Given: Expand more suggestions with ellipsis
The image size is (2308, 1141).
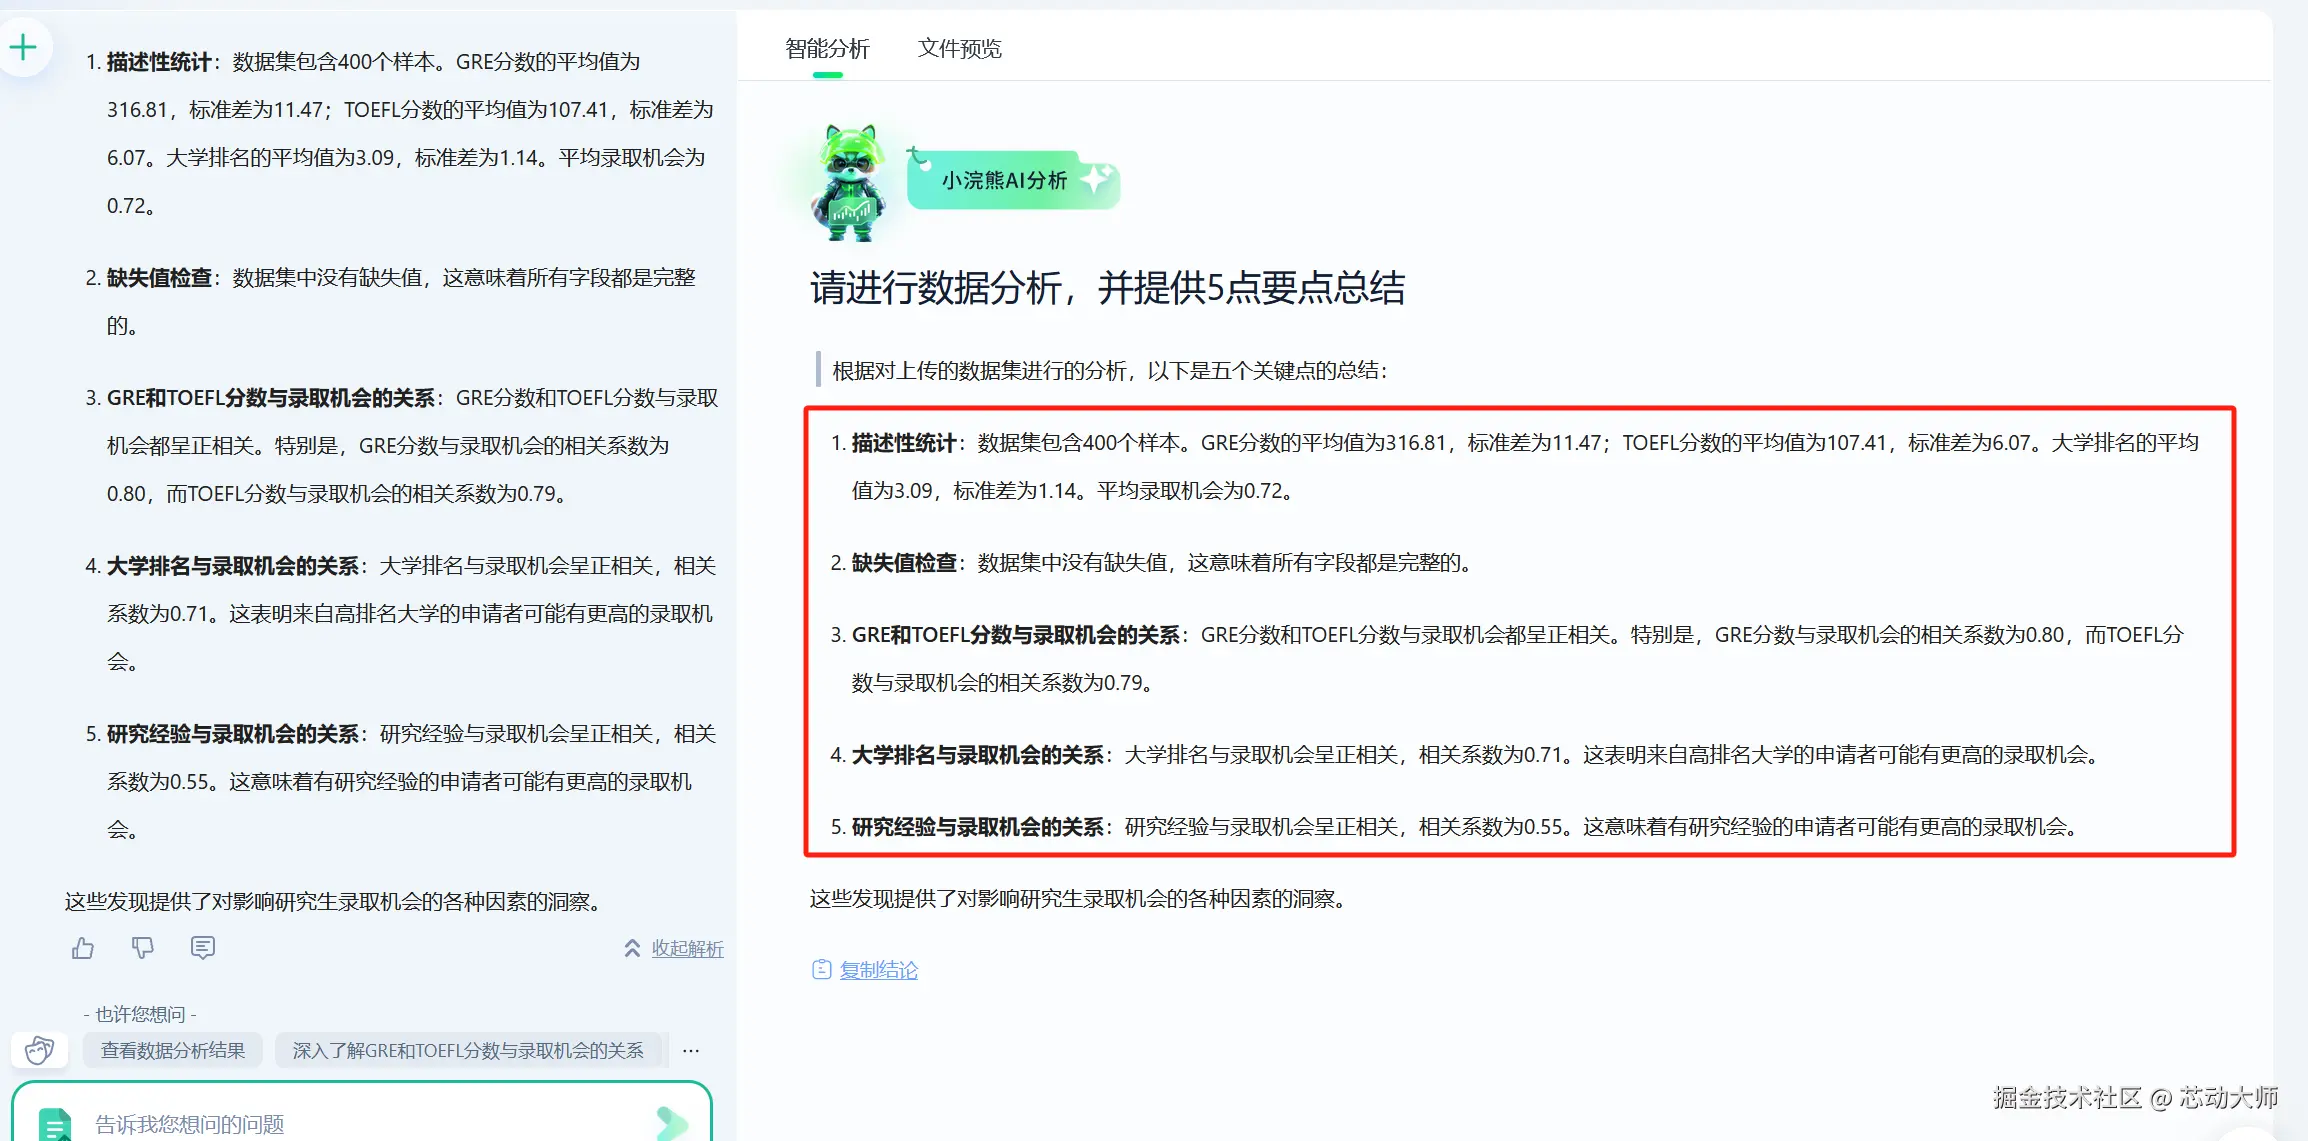Looking at the screenshot, I should pos(691,1050).
